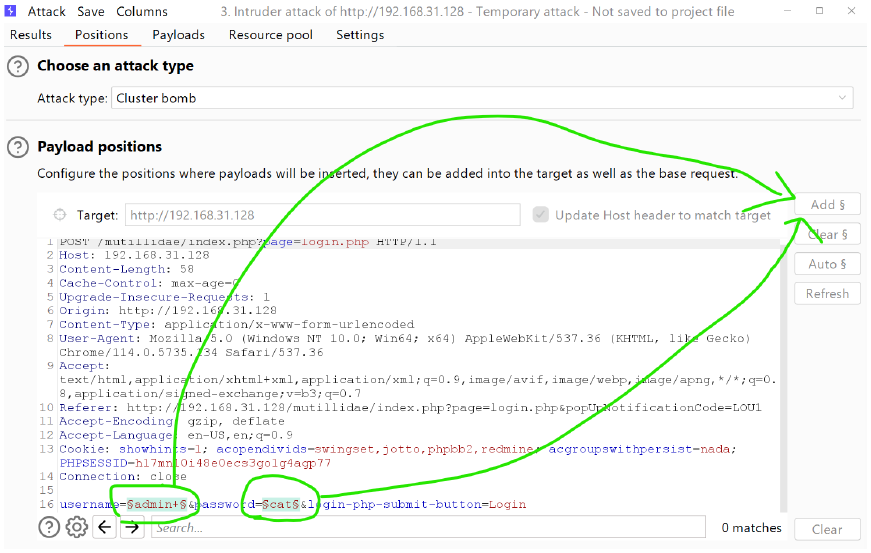Viewport: 871px width, 553px height.
Task: Select the Positions tab
Action: 102,35
